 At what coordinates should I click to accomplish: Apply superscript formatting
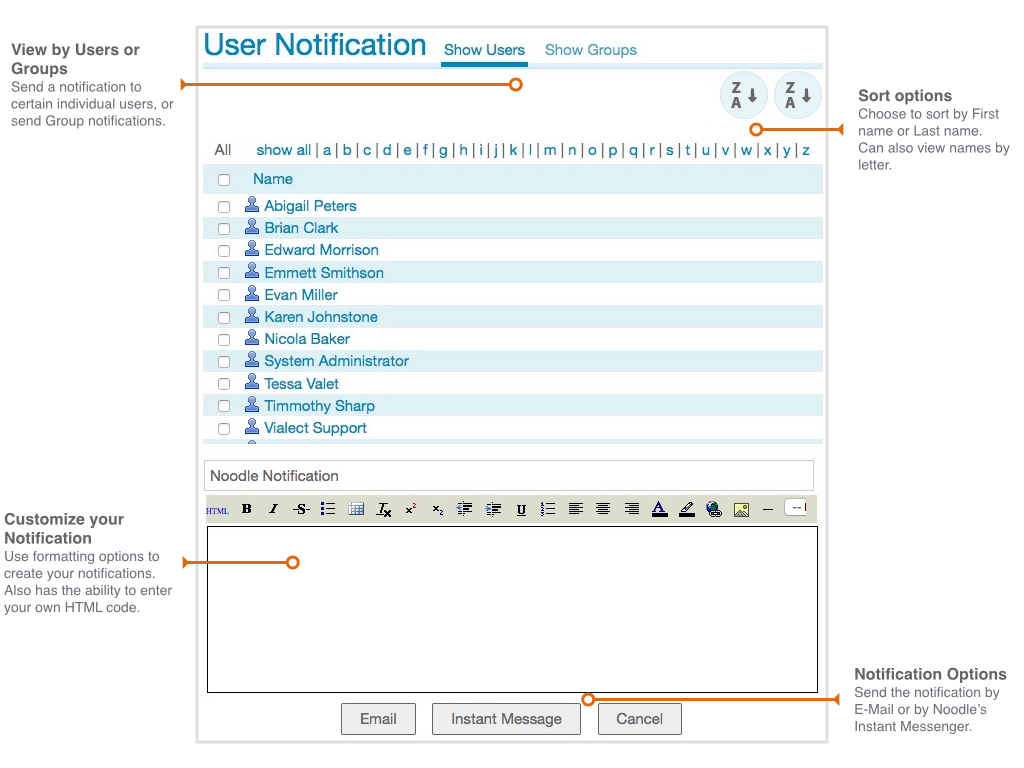tap(411, 509)
